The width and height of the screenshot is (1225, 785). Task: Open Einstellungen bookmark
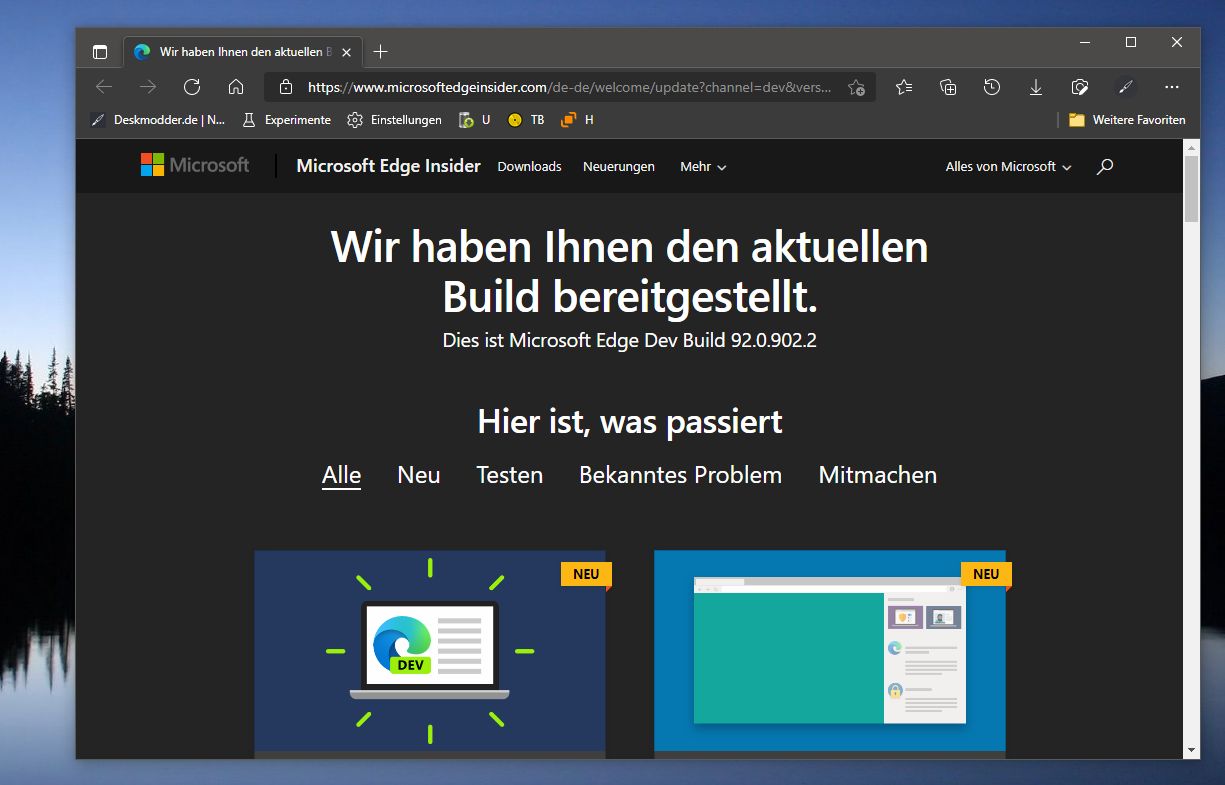point(394,120)
